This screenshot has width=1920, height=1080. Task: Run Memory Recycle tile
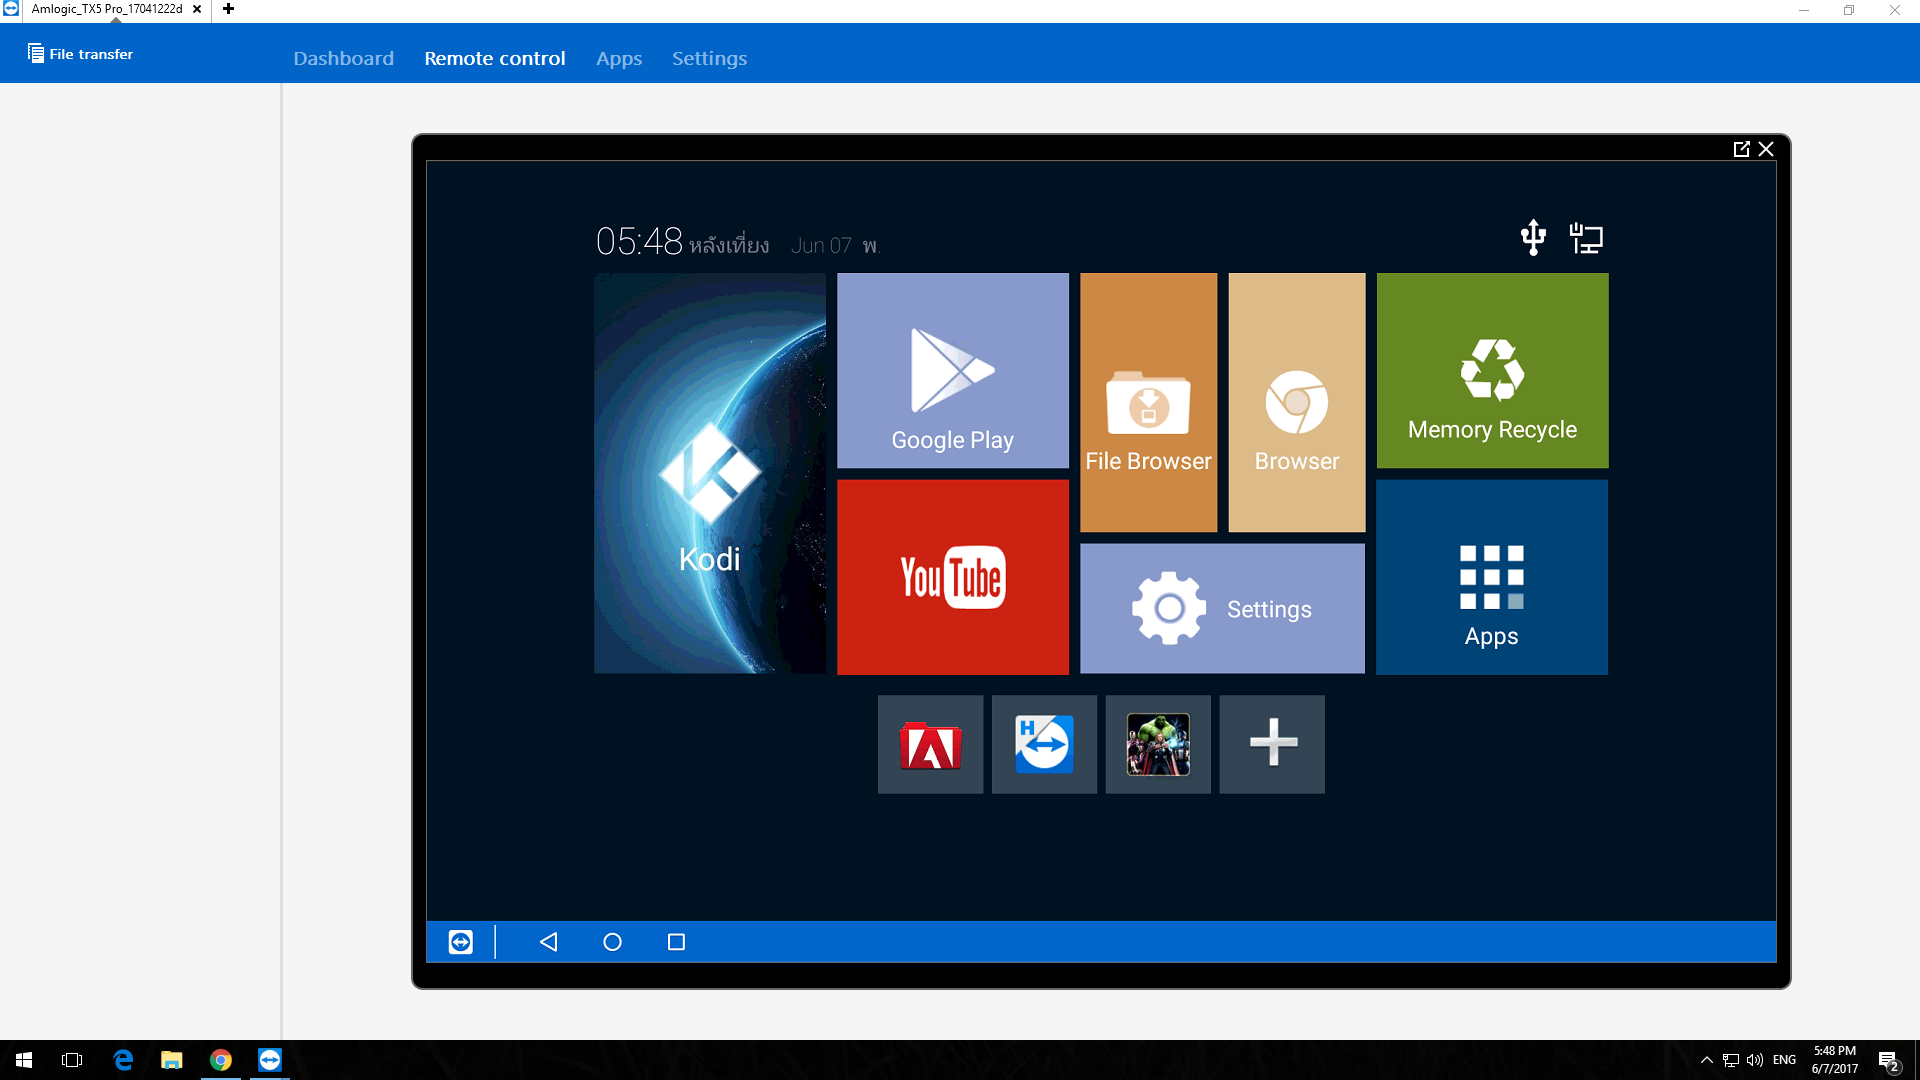1492,371
